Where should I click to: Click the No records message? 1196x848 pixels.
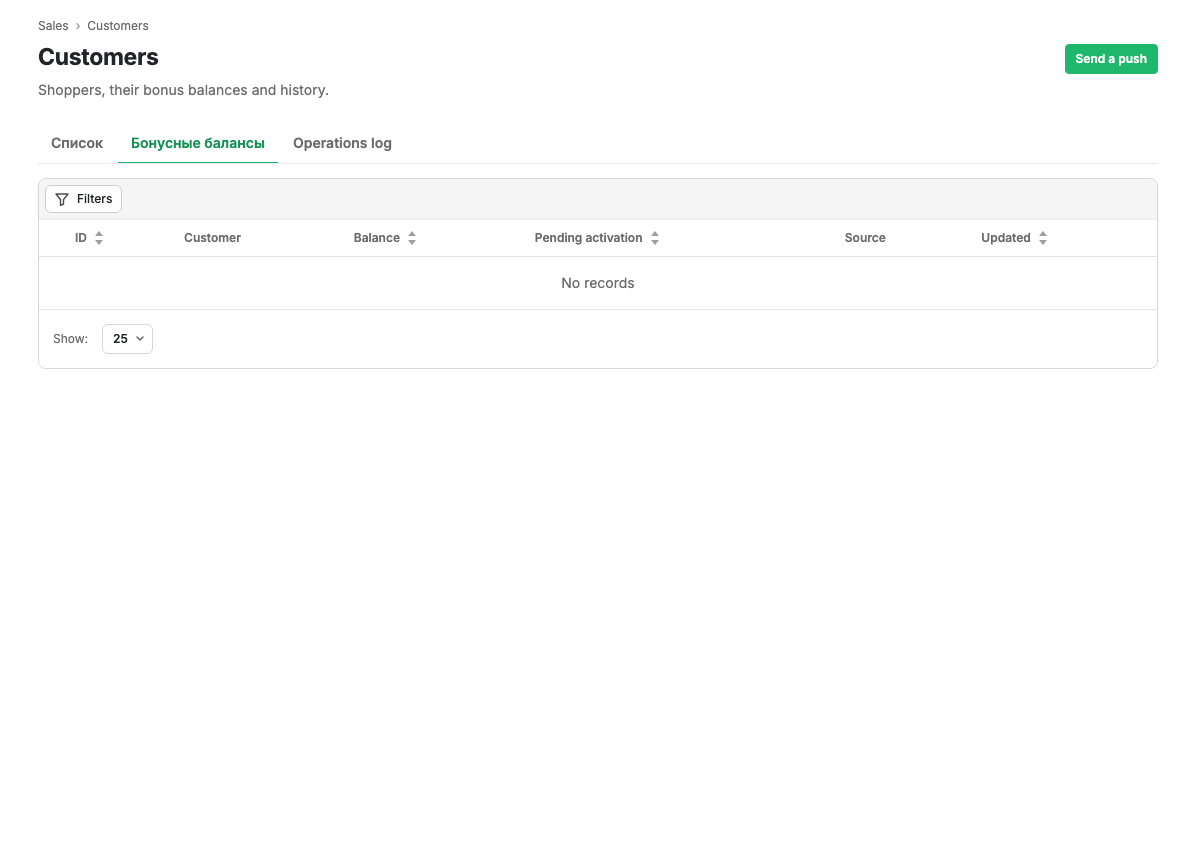(x=598, y=283)
